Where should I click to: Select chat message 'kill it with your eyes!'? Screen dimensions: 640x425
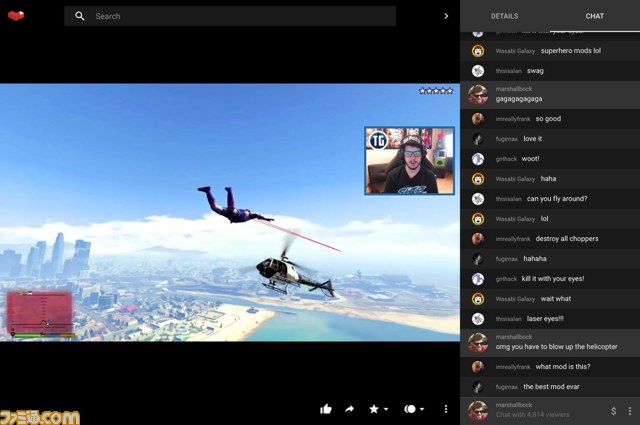click(553, 279)
